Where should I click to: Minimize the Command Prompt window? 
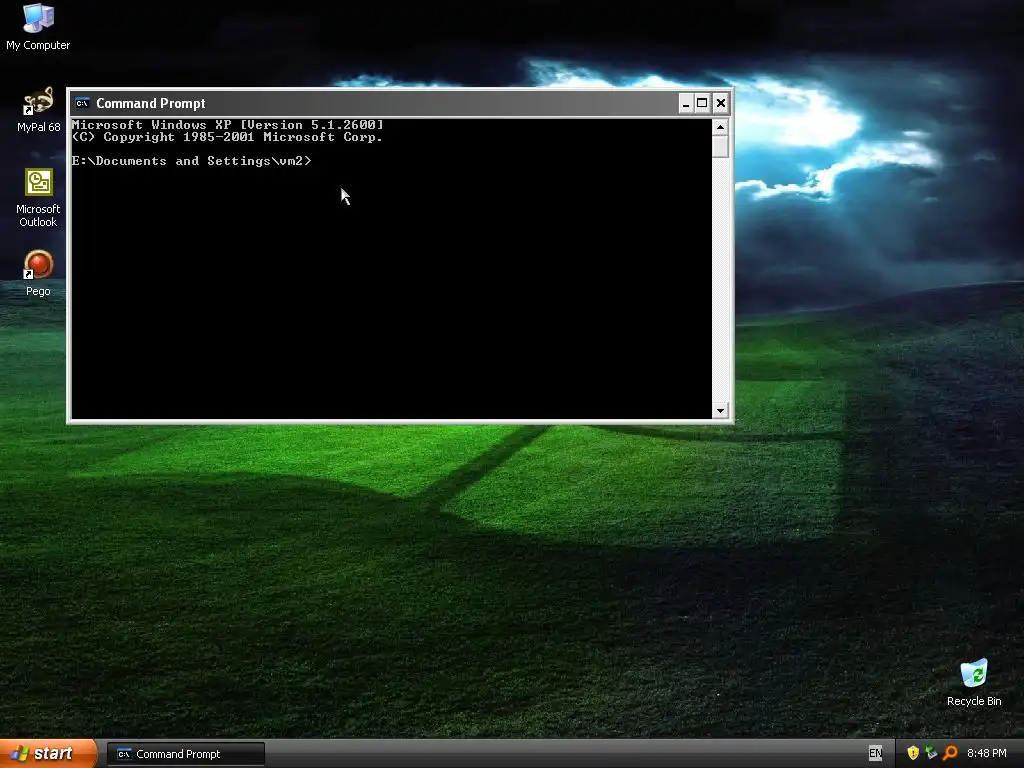click(686, 103)
